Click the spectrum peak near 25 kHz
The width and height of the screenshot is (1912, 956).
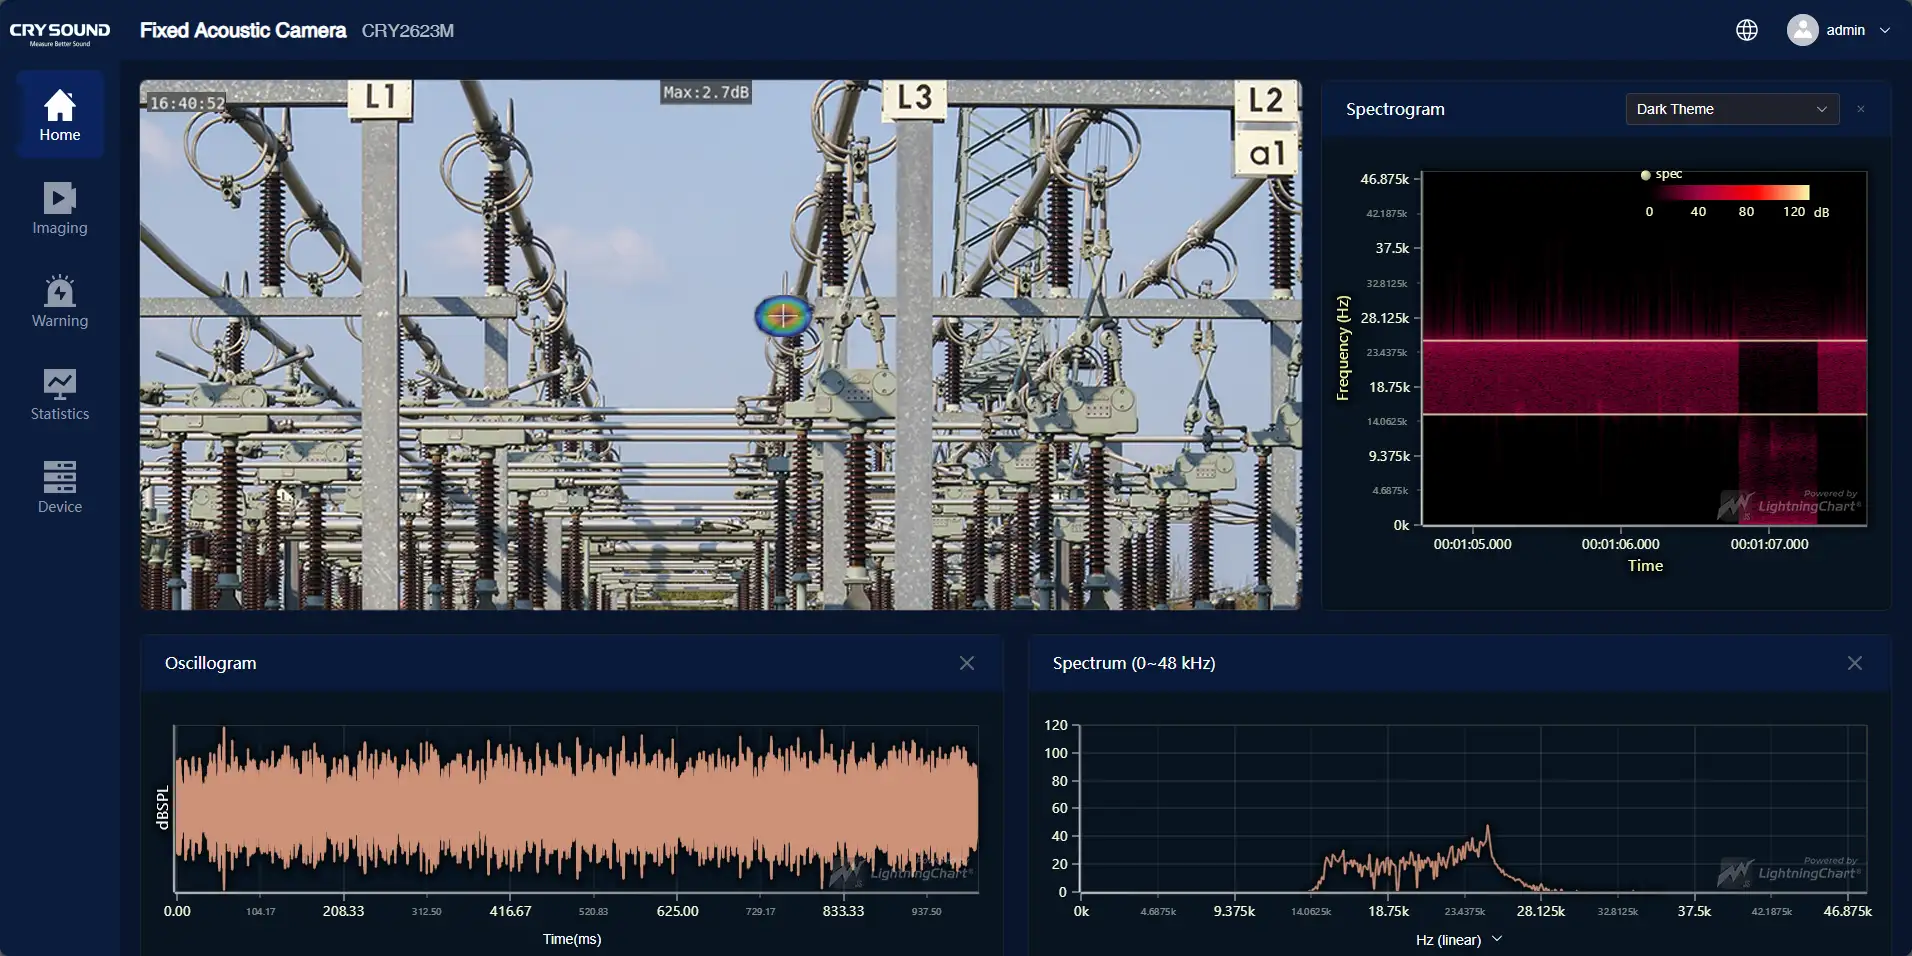(x=1488, y=828)
